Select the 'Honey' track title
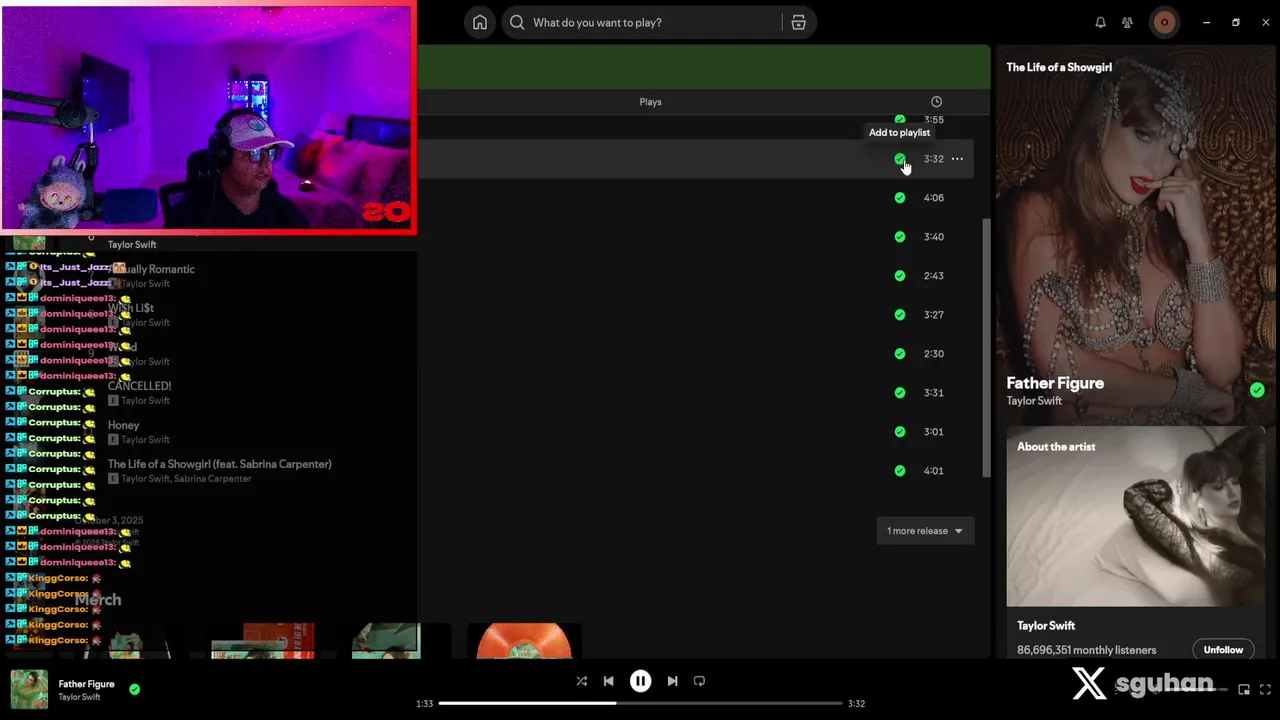The height and width of the screenshot is (720, 1280). click(x=123, y=425)
